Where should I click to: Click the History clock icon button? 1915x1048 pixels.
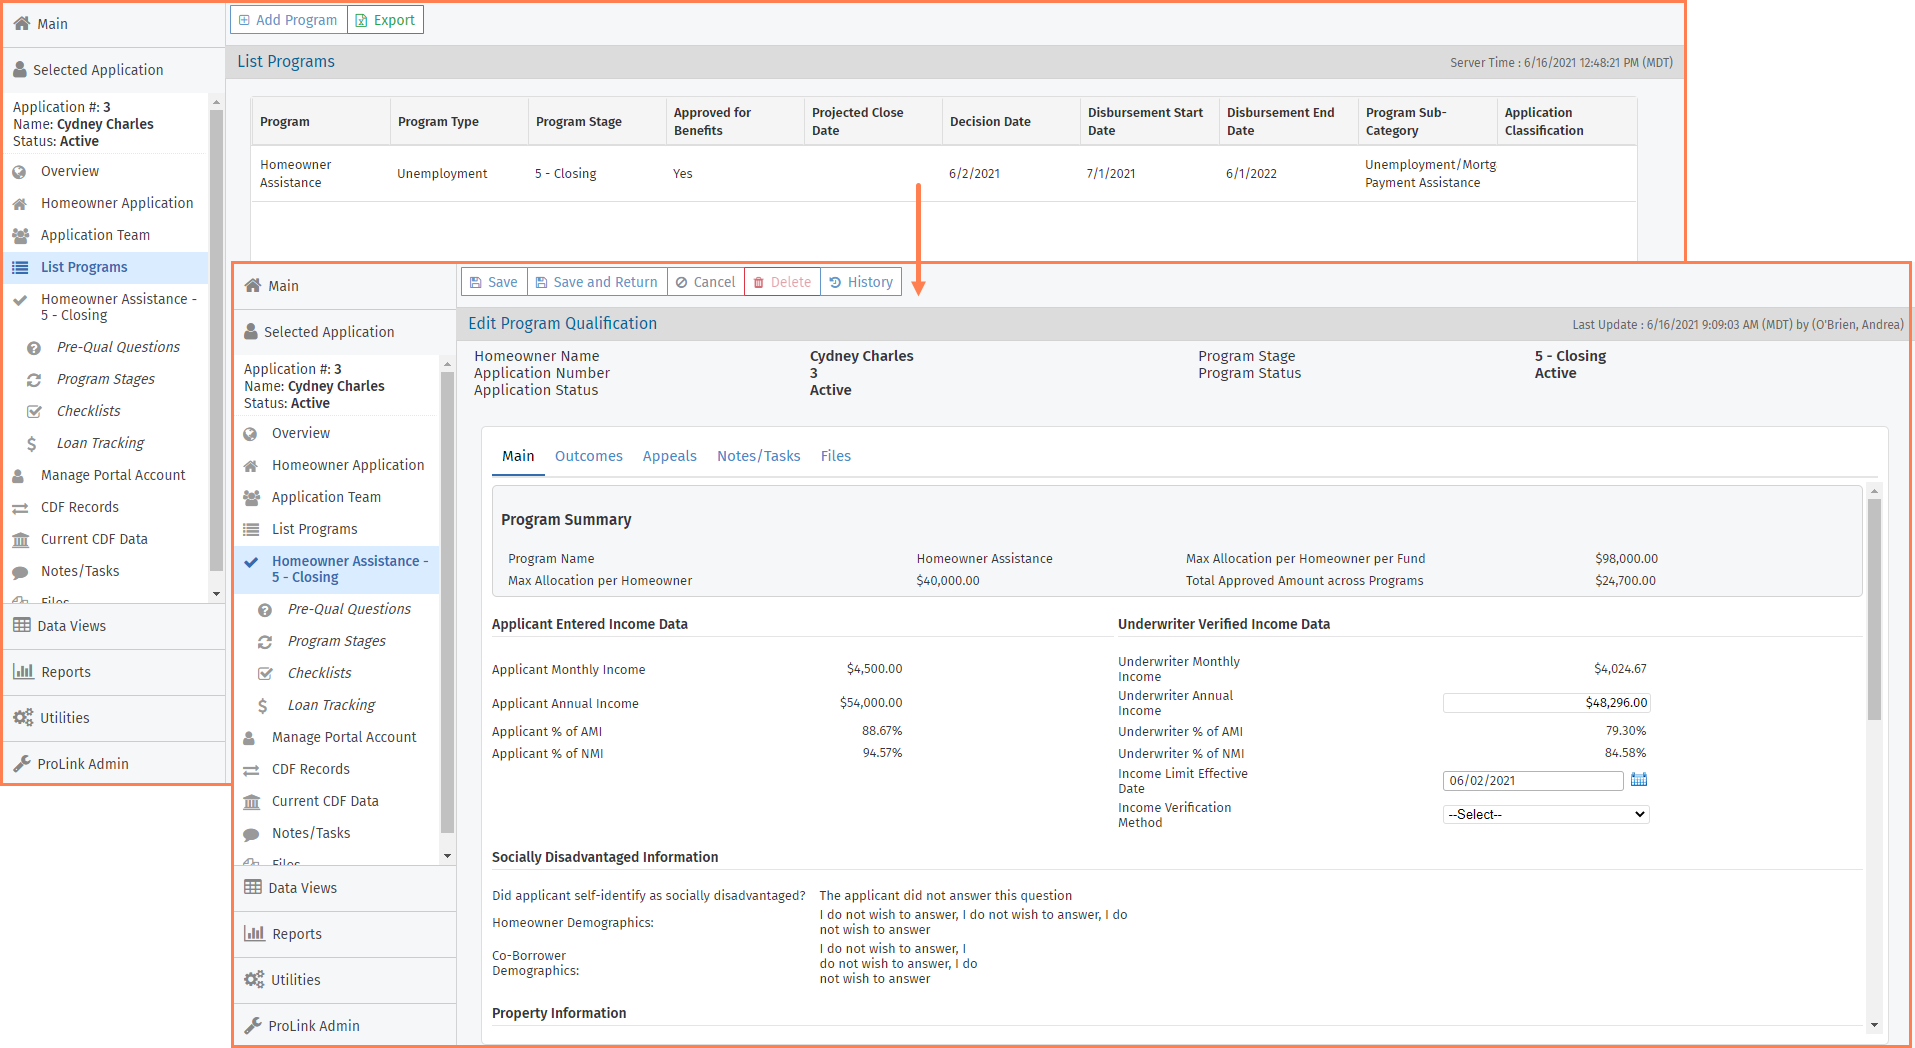click(x=836, y=283)
